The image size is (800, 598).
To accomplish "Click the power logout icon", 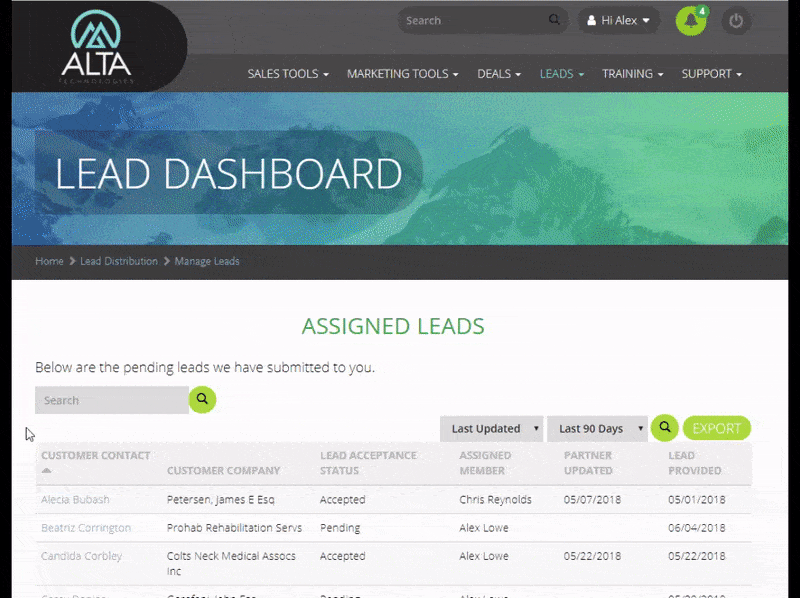I will pos(737,21).
